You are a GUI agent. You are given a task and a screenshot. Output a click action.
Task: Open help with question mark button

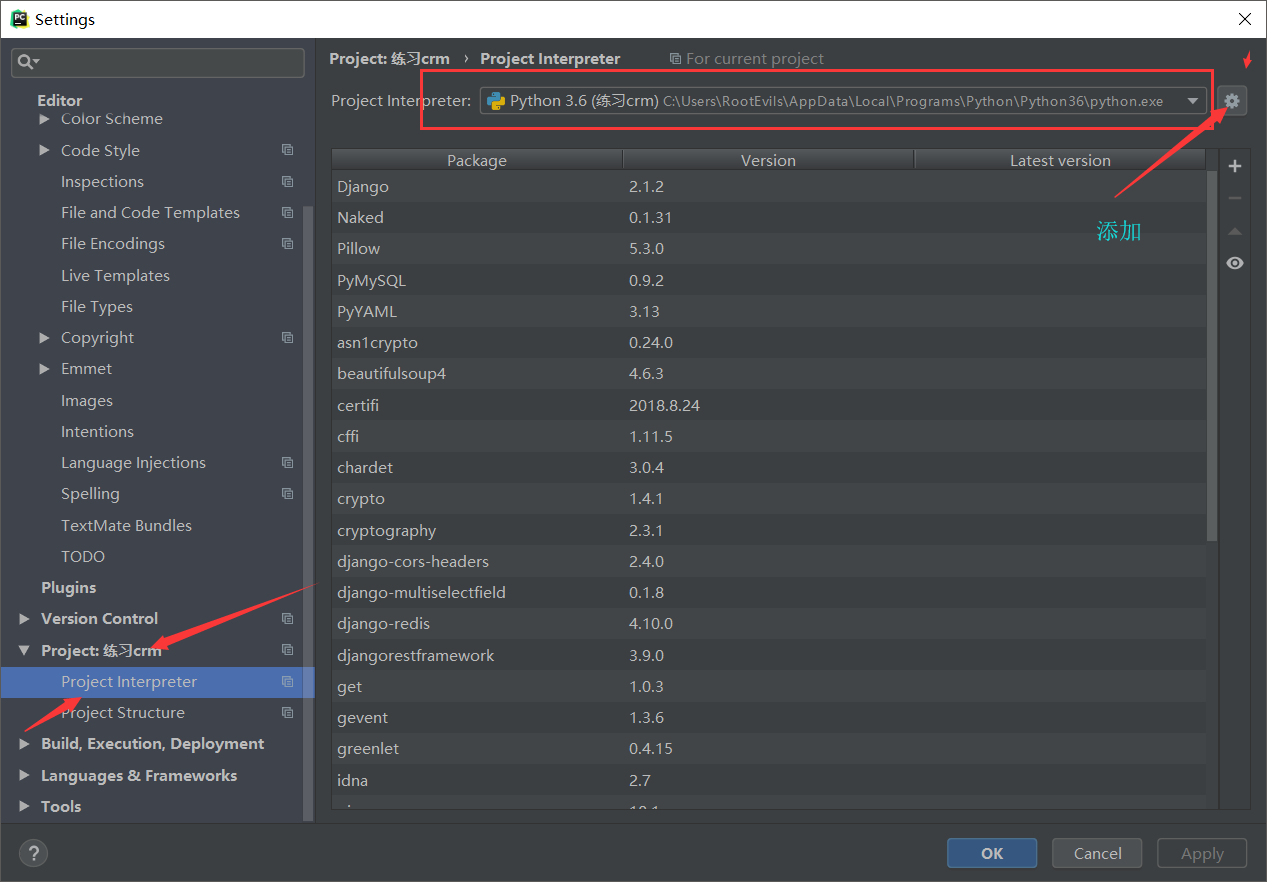pyautogui.click(x=33, y=853)
